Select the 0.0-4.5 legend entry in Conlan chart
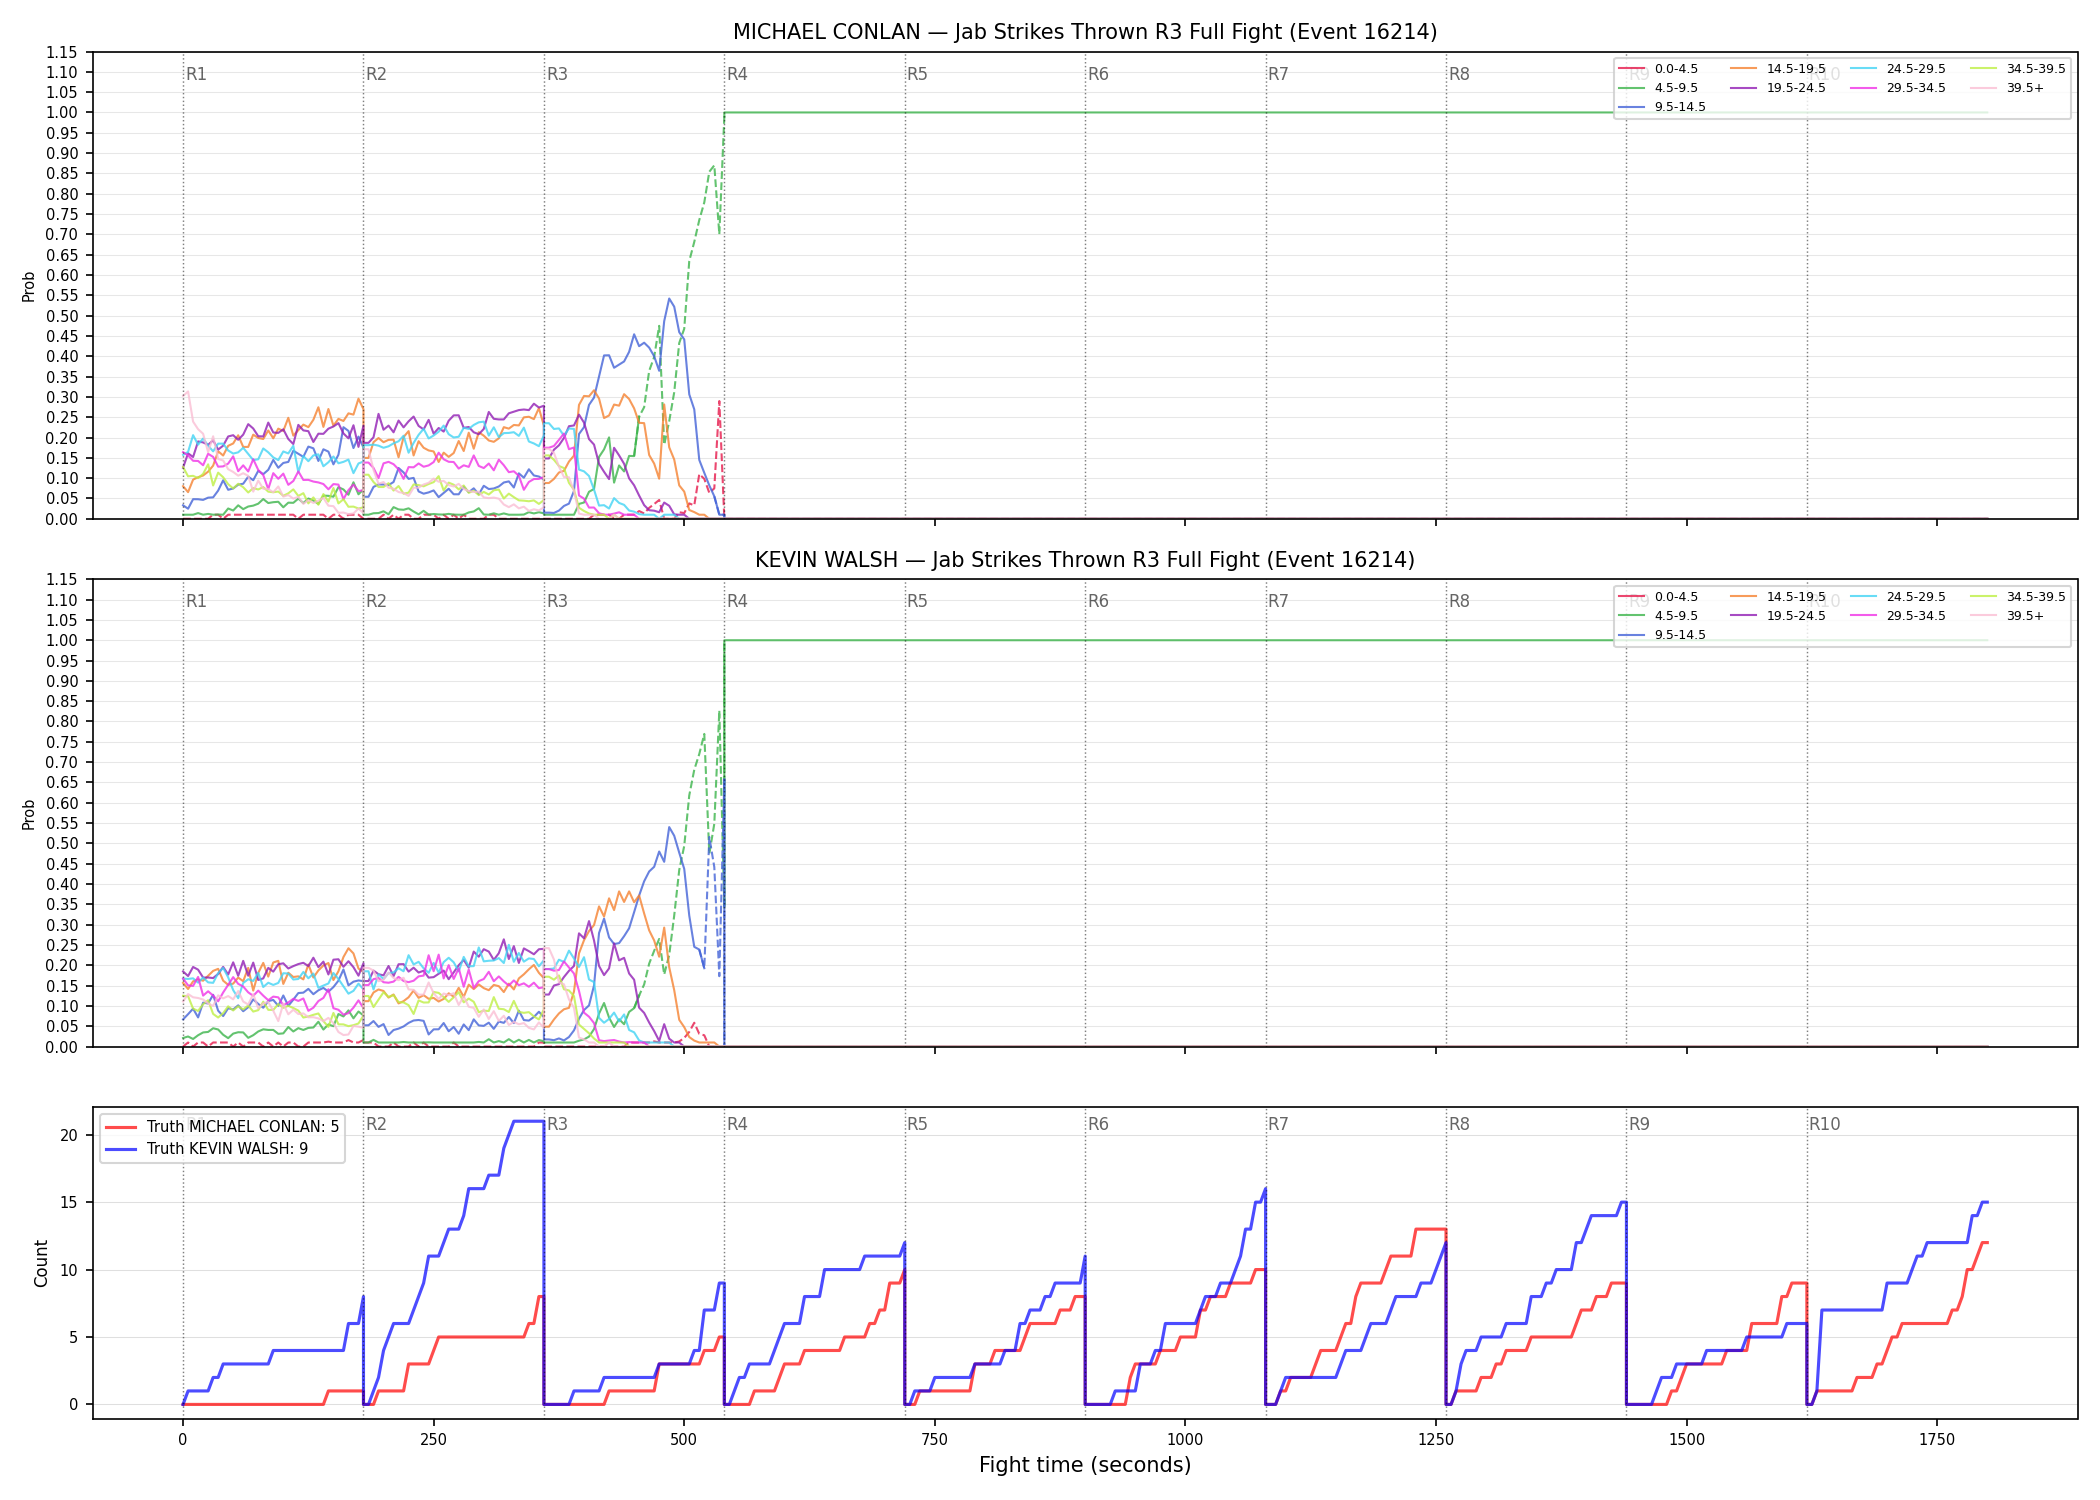 click(x=1659, y=69)
